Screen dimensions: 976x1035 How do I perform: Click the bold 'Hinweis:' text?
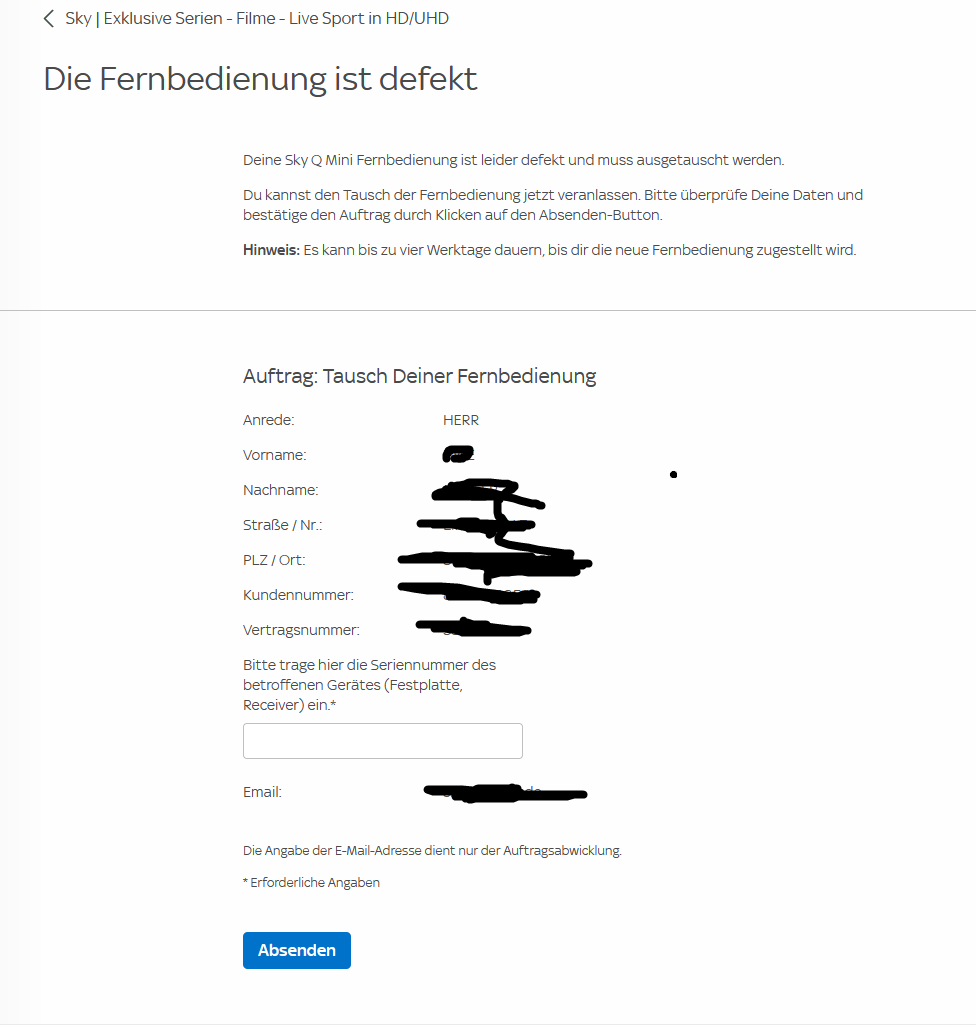tap(271, 250)
